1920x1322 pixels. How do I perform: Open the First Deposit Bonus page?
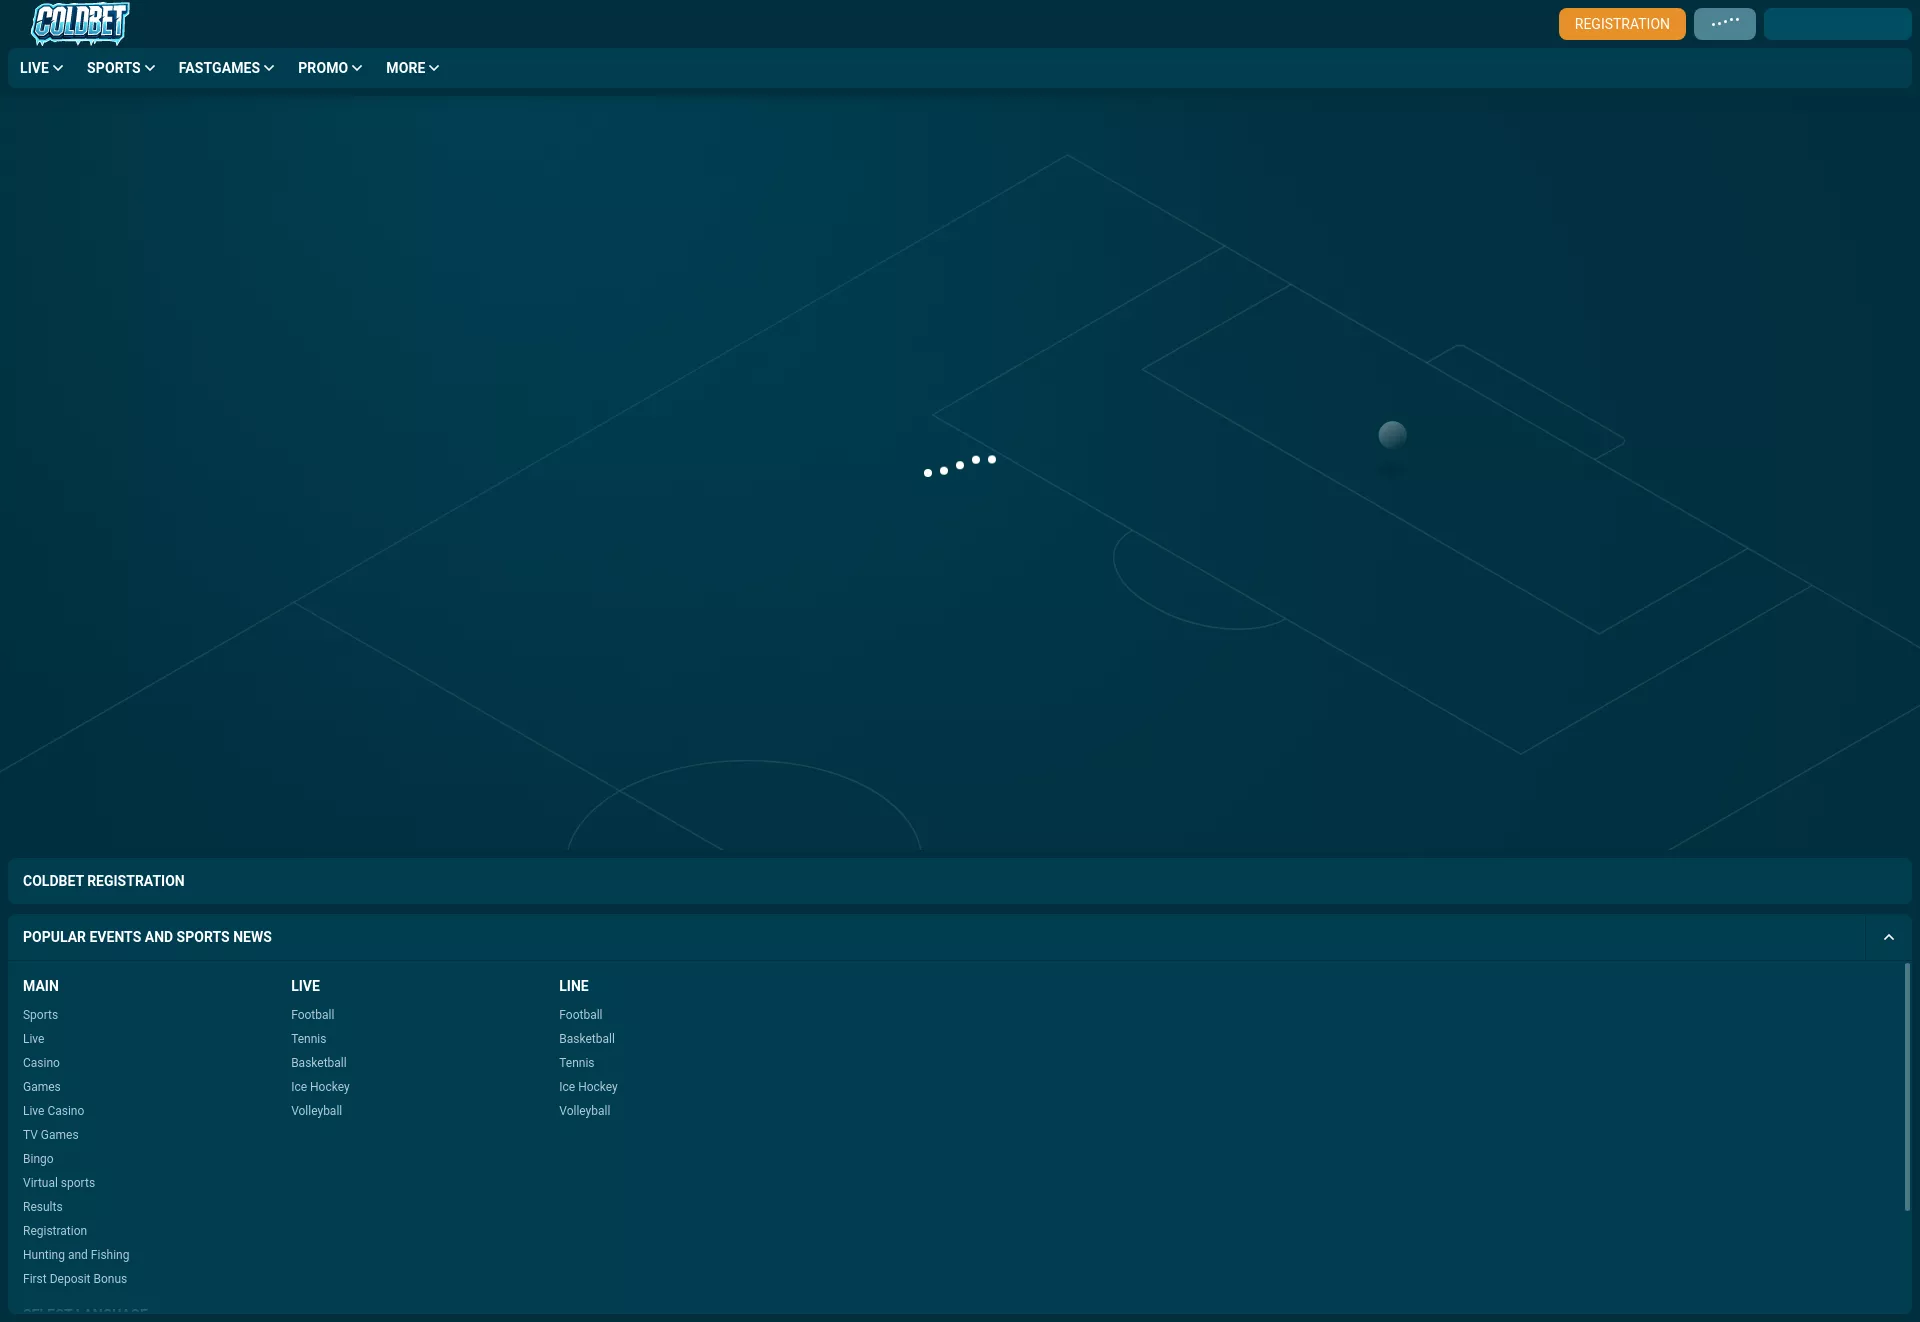(x=74, y=1279)
